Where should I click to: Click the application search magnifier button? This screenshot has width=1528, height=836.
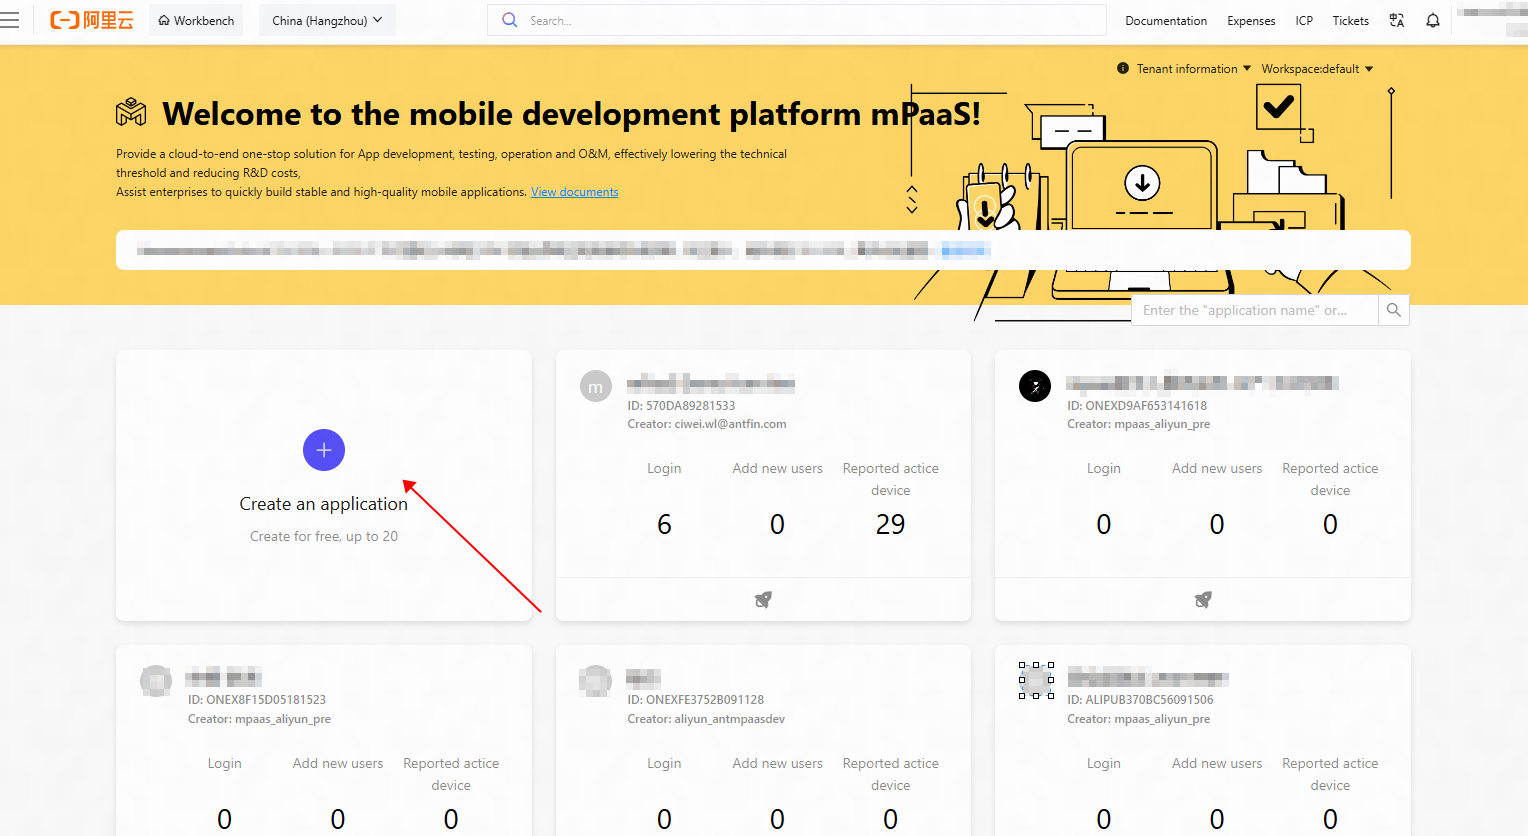coord(1394,311)
